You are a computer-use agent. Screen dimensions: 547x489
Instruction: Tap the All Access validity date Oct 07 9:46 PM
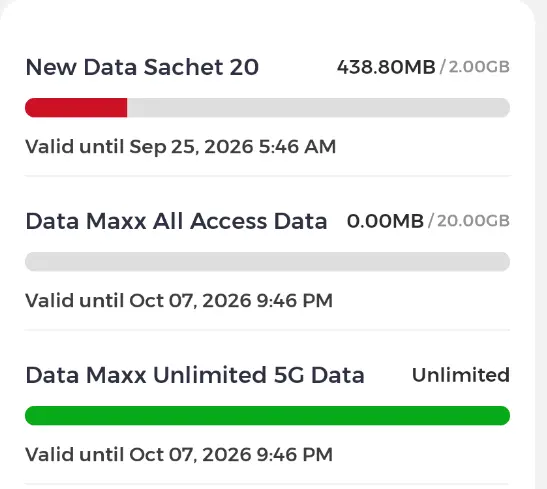tap(179, 301)
